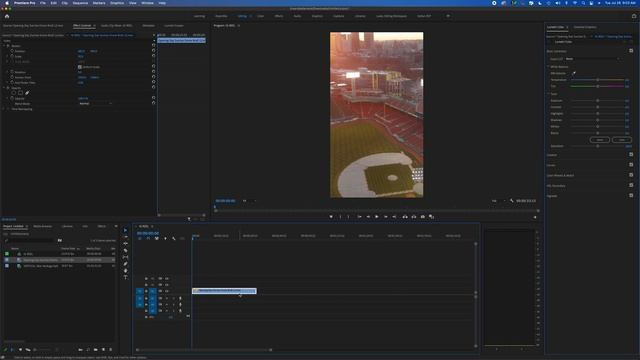
Task: Select the Hand tool
Action: pyautogui.click(x=125, y=271)
